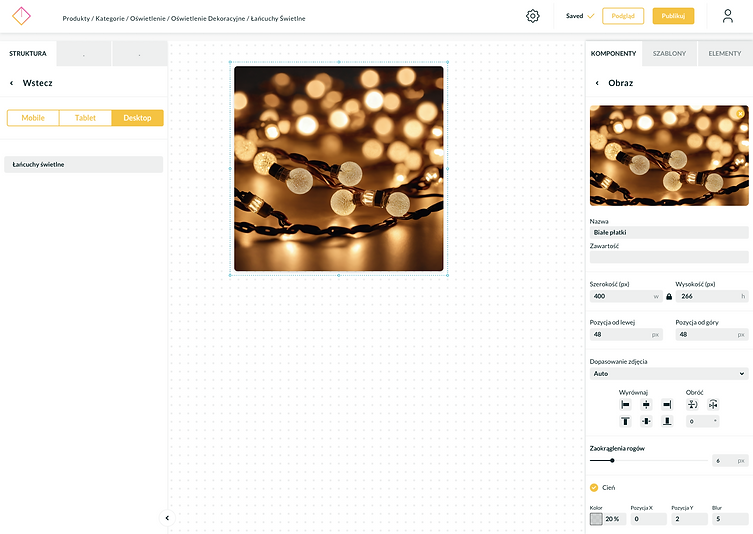Align image to right edge
The width and height of the screenshot is (753, 534).
[x=667, y=404]
